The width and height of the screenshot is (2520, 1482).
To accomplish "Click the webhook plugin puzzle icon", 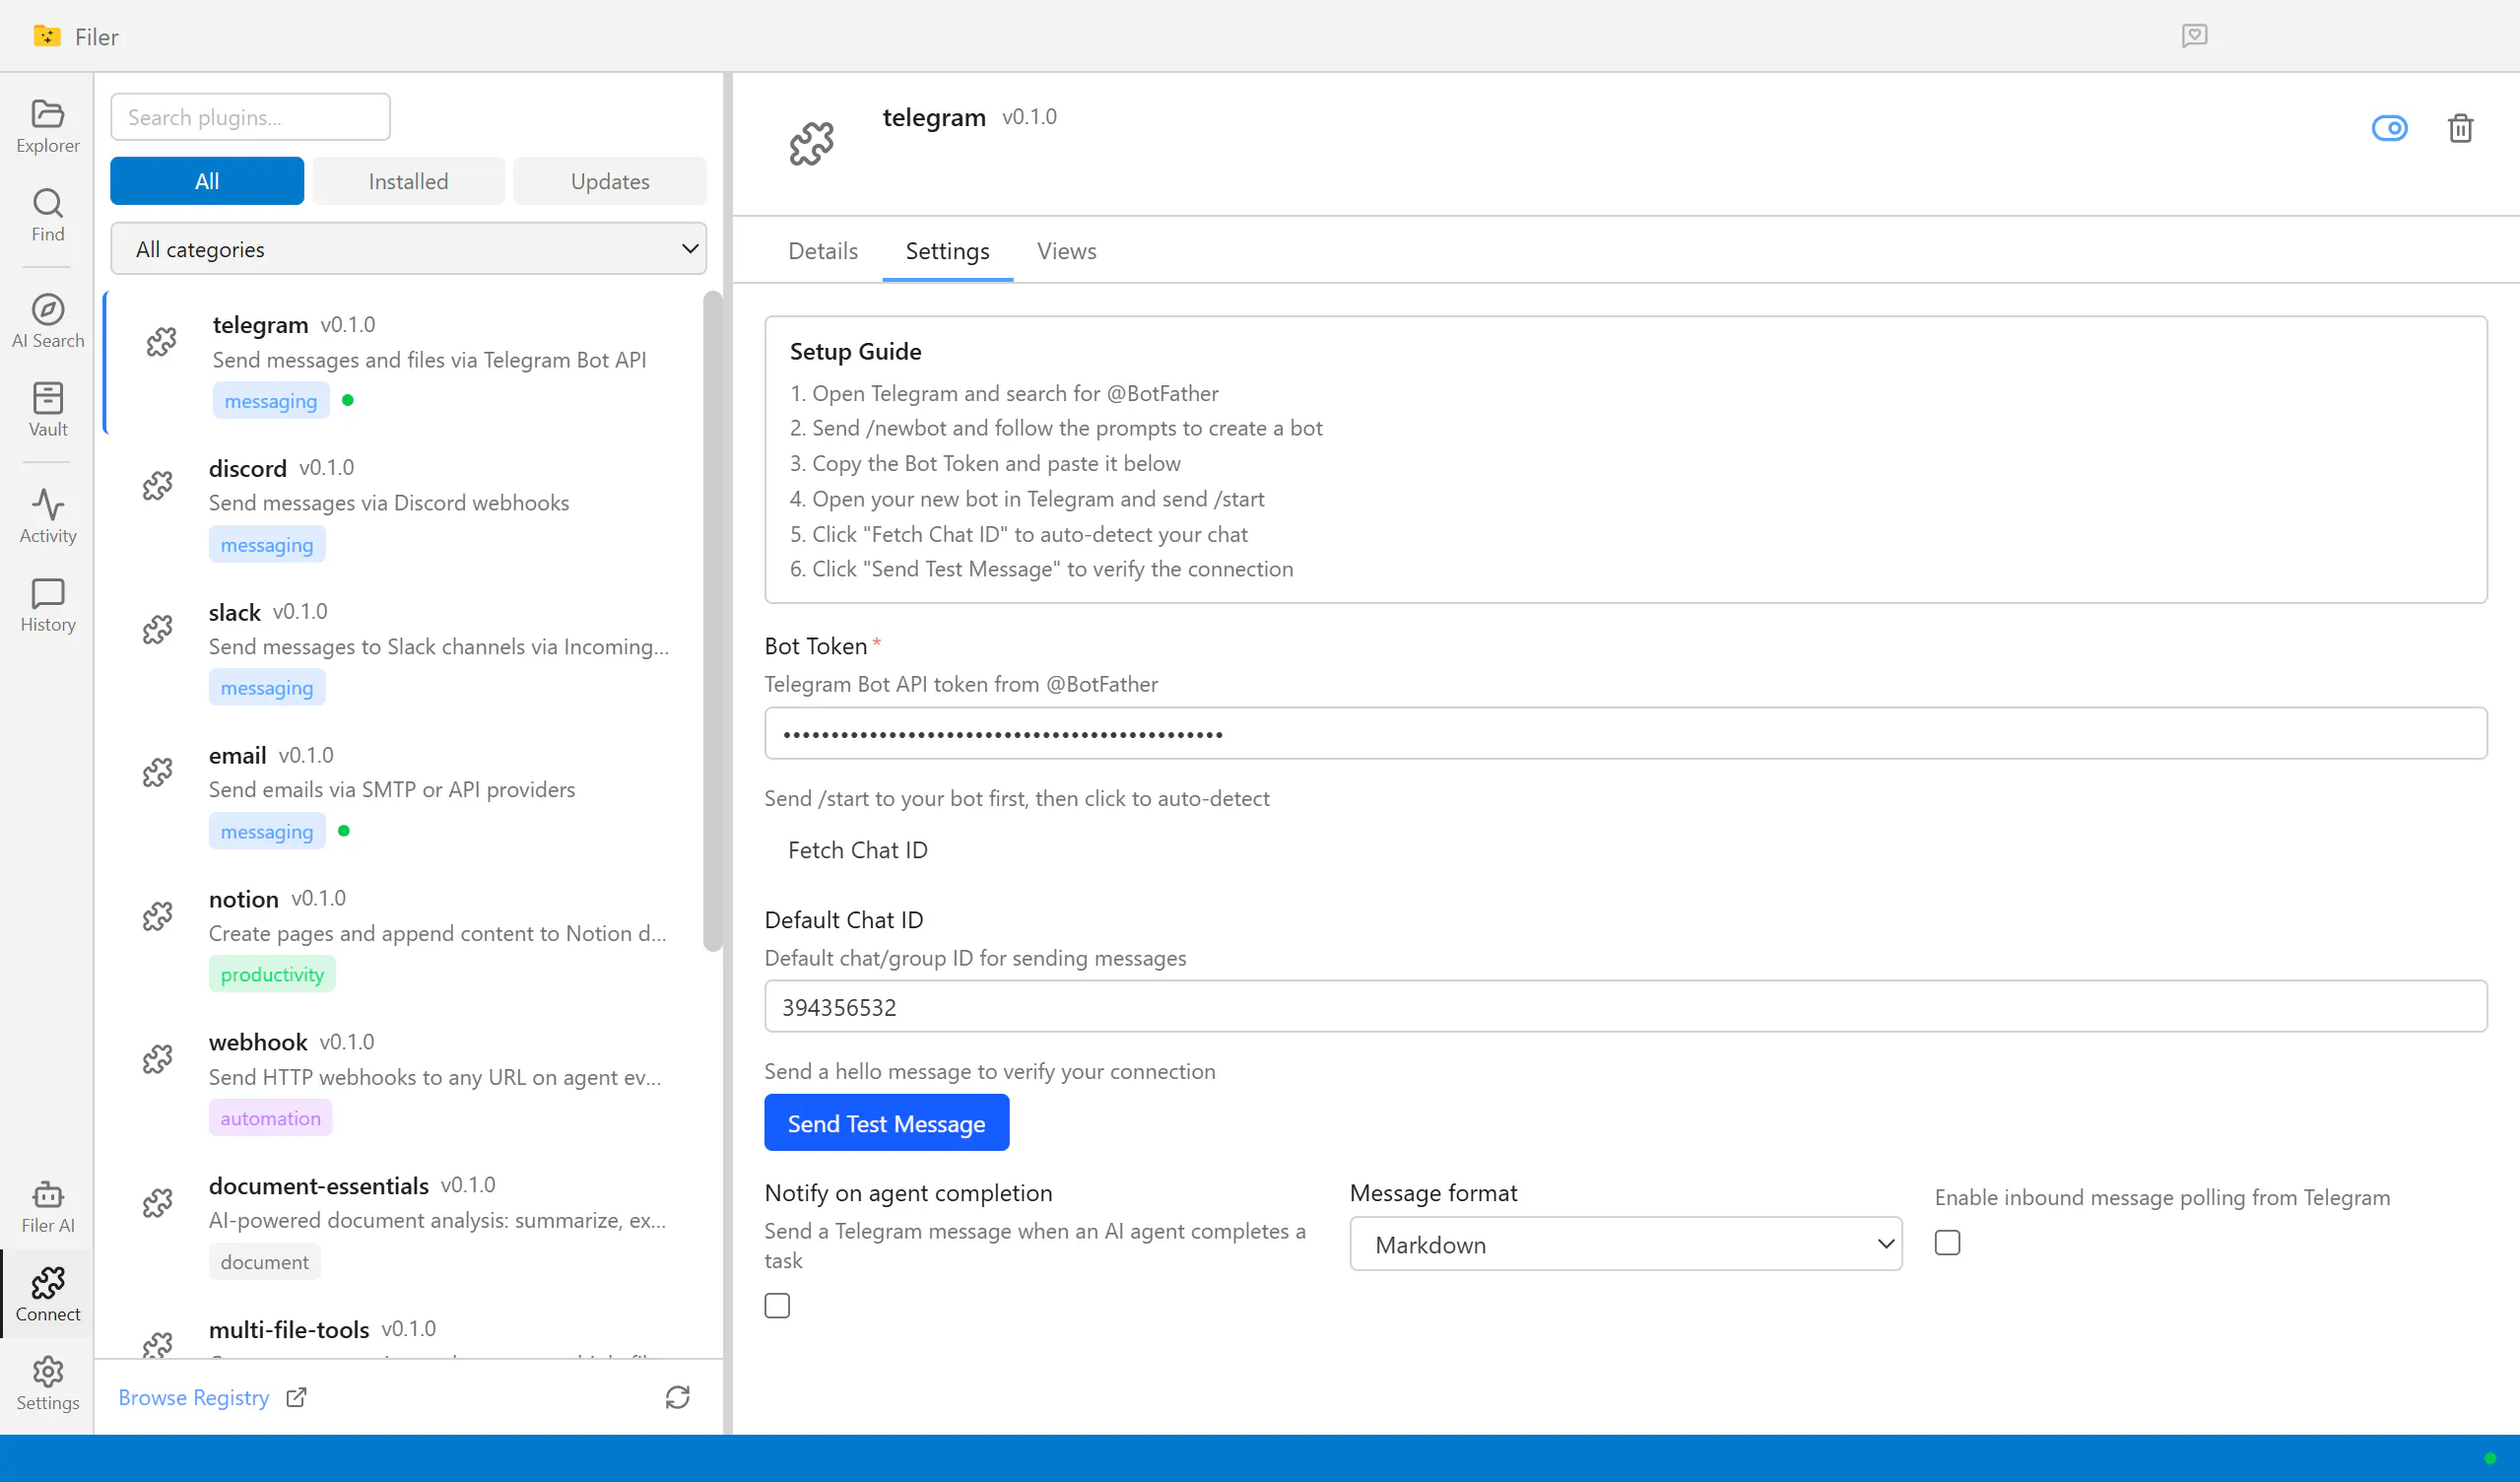I will click(157, 1059).
